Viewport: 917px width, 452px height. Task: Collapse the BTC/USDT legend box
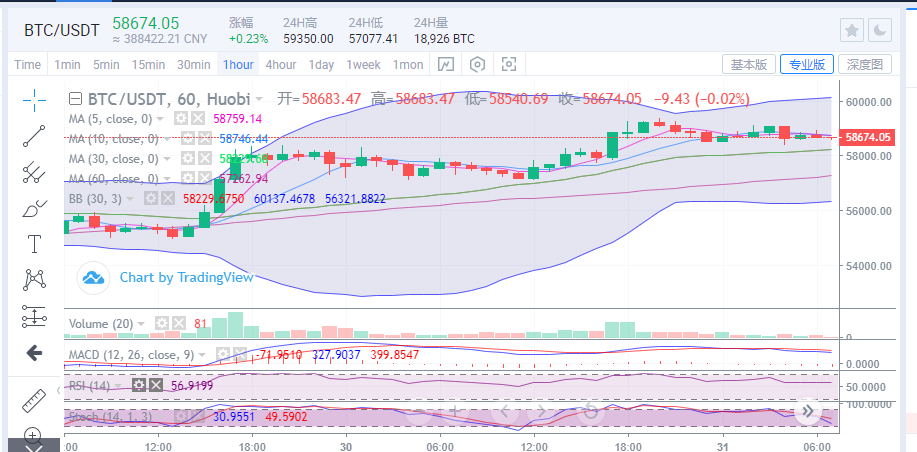pyautogui.click(x=74, y=98)
